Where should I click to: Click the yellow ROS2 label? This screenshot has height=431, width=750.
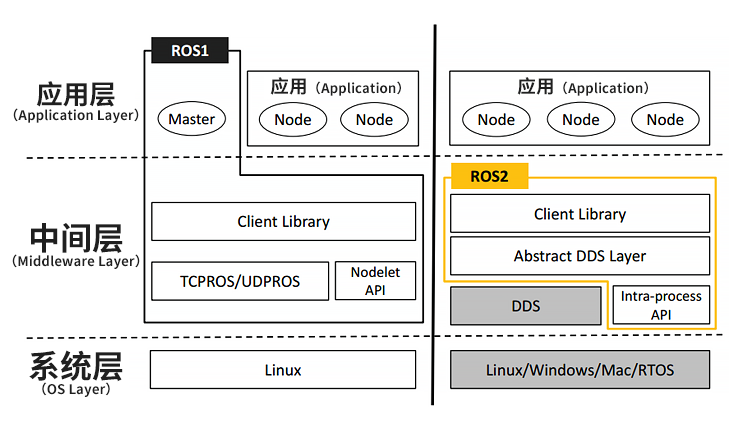pyautogui.click(x=489, y=176)
